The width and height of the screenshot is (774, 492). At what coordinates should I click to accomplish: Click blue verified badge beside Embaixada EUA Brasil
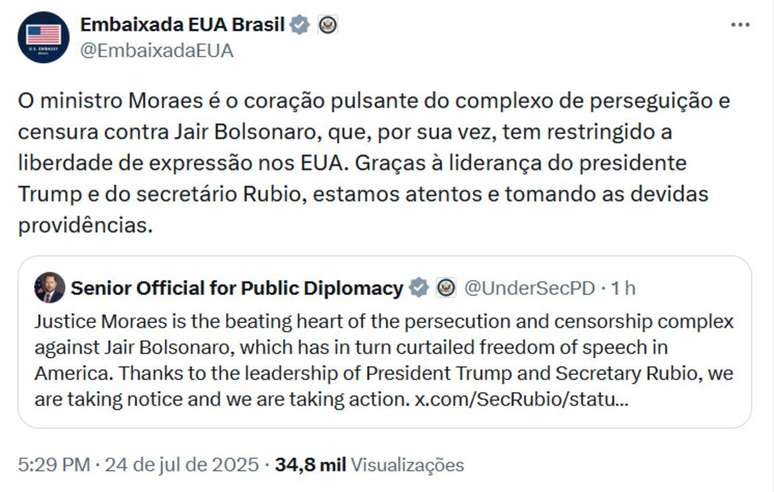299,24
